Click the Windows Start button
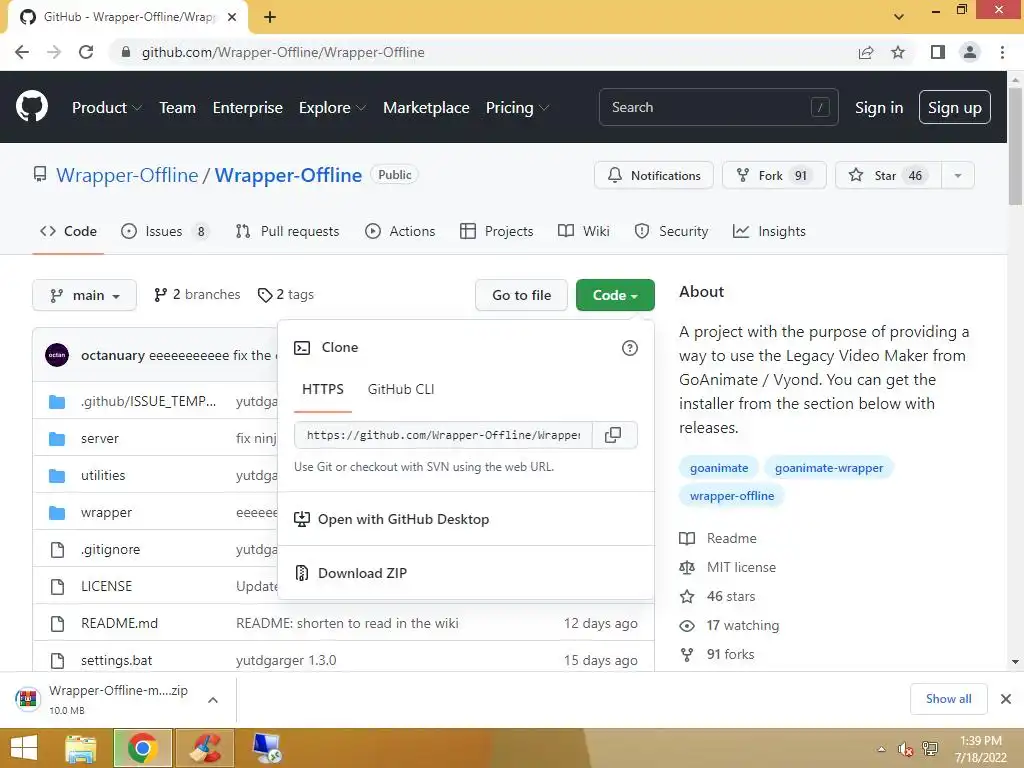 24,748
